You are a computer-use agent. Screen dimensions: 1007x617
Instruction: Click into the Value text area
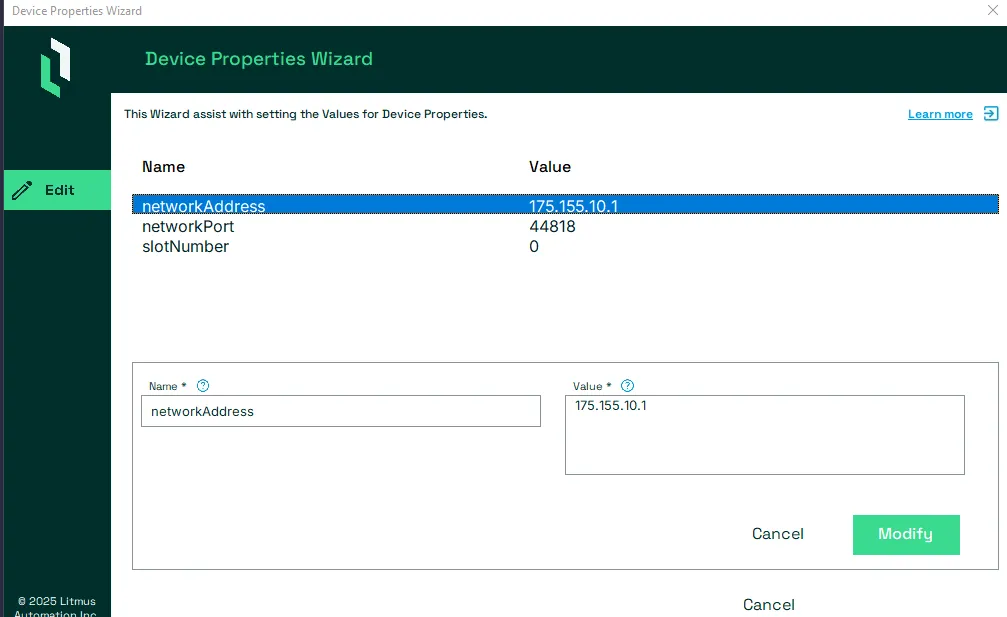click(765, 435)
